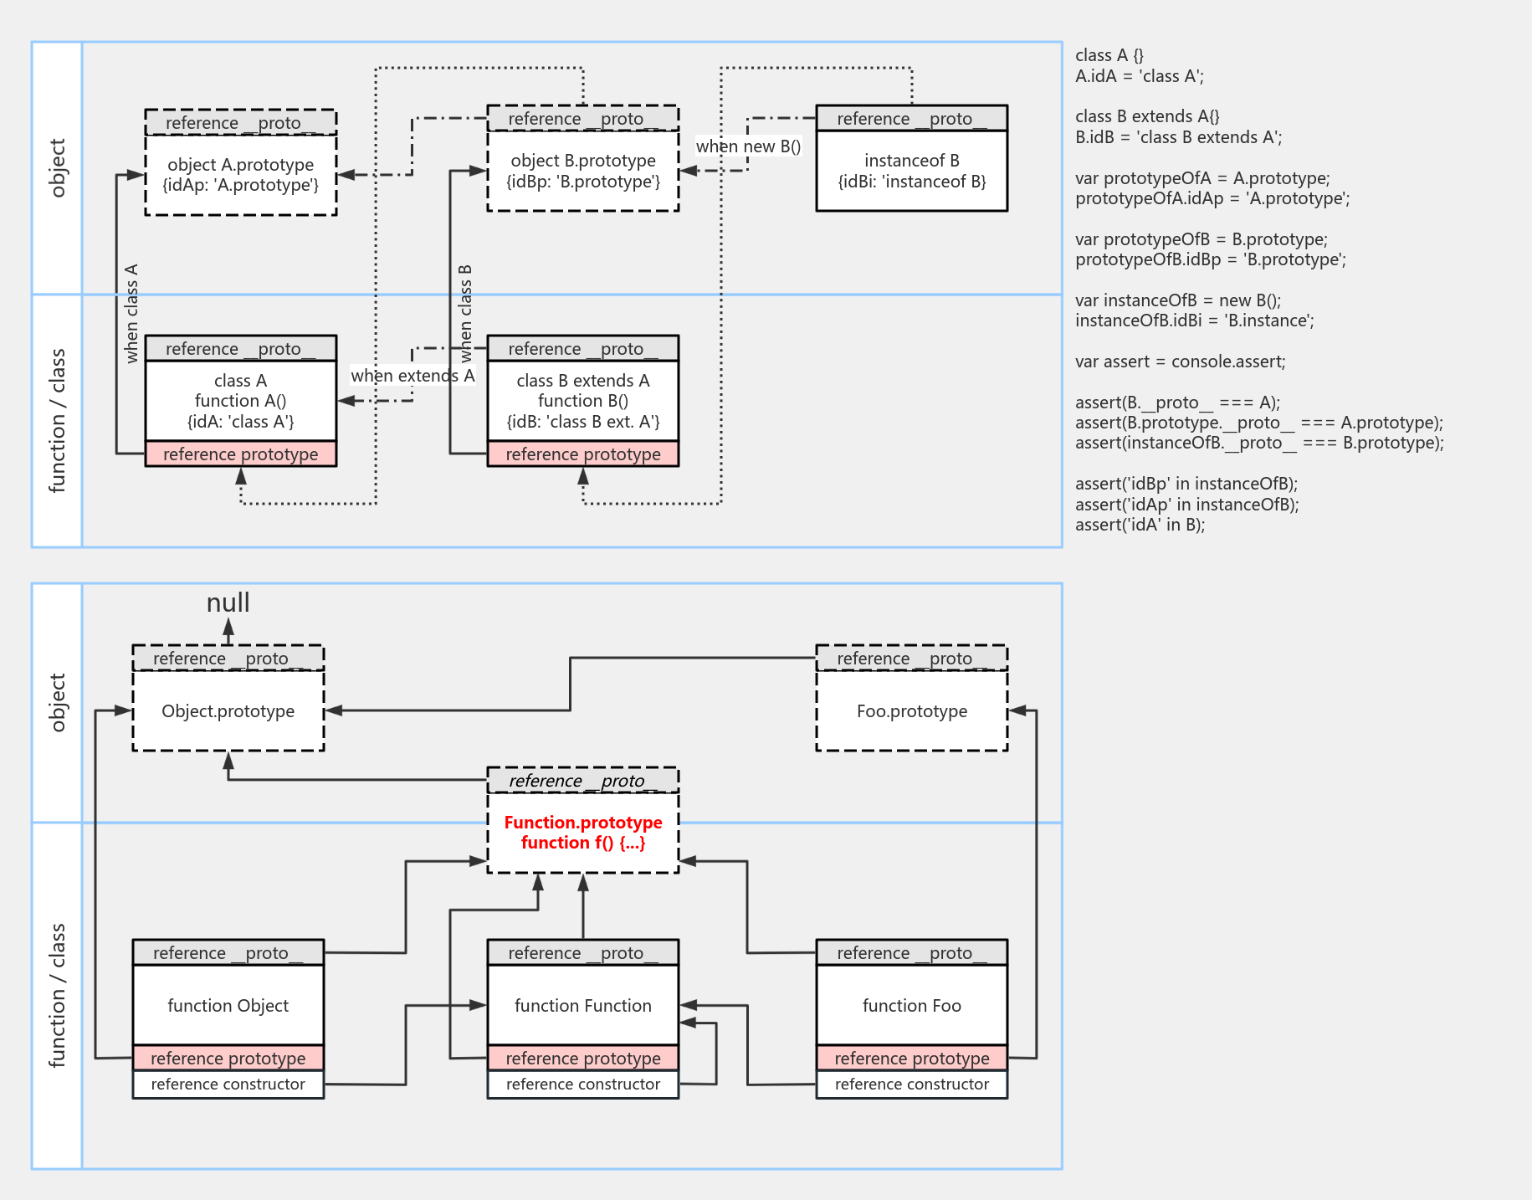Select the 'function Object' box

click(x=228, y=1006)
